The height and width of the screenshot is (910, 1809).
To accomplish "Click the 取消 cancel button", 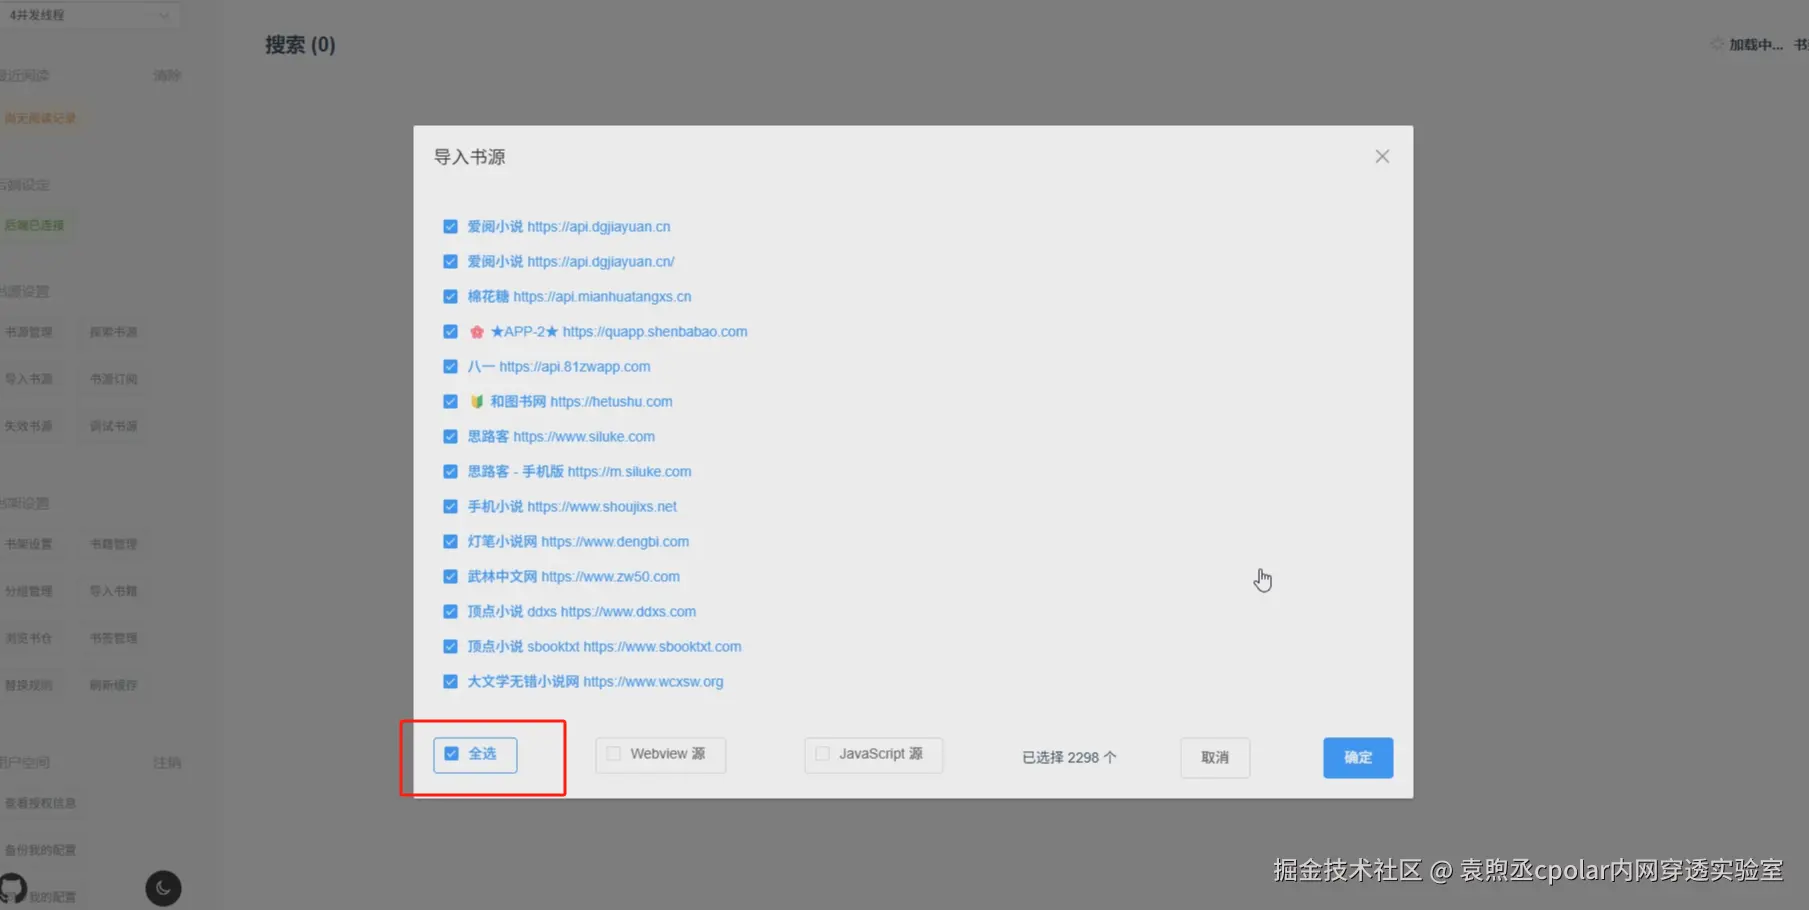I will 1215,758.
